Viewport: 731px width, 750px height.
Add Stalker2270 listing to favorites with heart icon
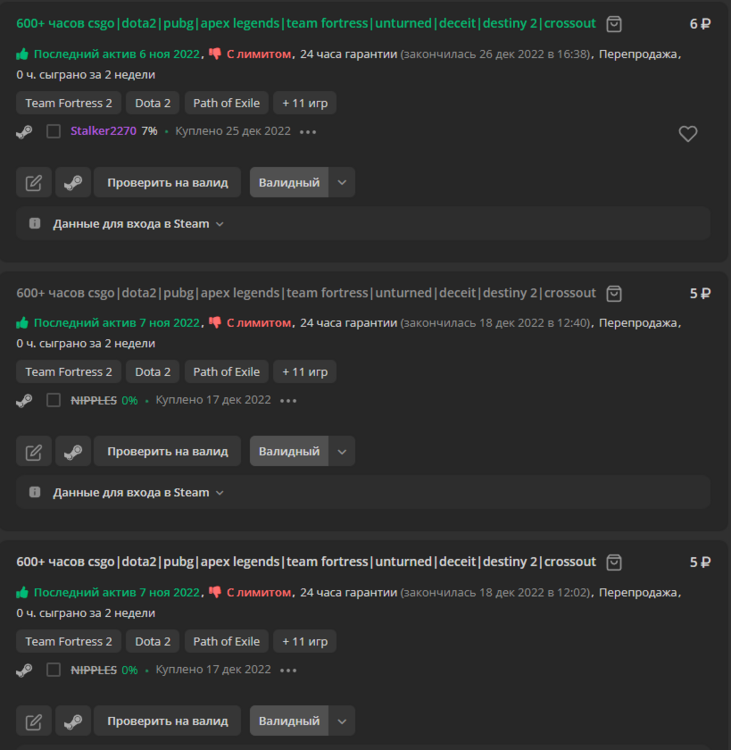(688, 134)
